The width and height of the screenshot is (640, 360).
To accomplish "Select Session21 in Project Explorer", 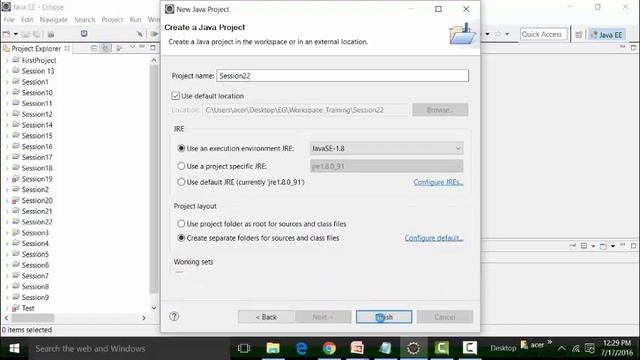I will (x=37, y=211).
